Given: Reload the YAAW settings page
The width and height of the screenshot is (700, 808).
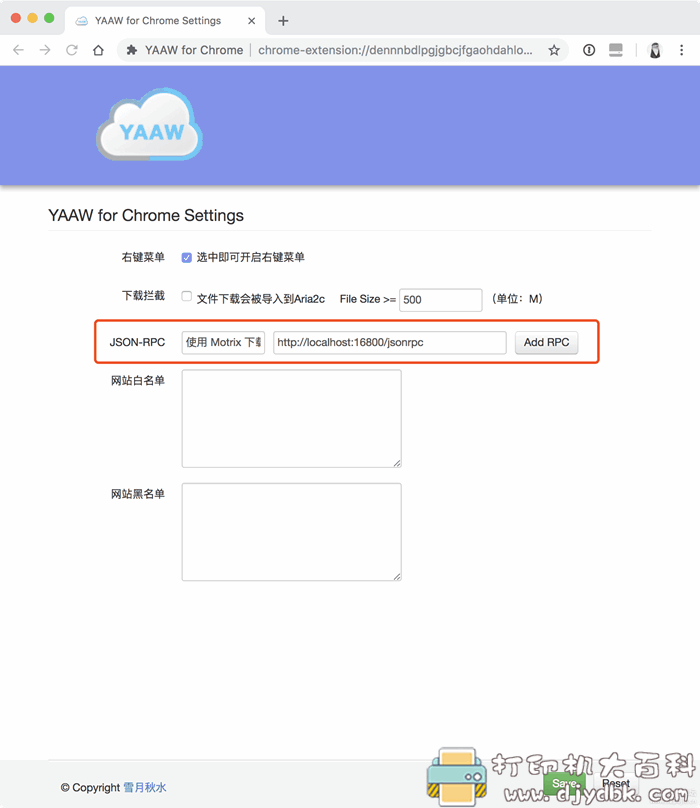Looking at the screenshot, I should pyautogui.click(x=72, y=50).
